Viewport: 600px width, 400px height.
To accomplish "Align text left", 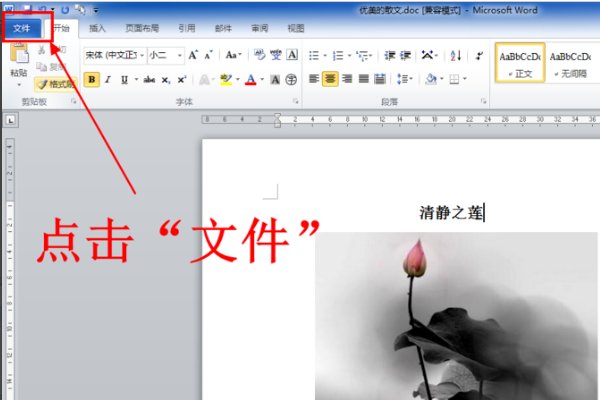I will tap(314, 79).
